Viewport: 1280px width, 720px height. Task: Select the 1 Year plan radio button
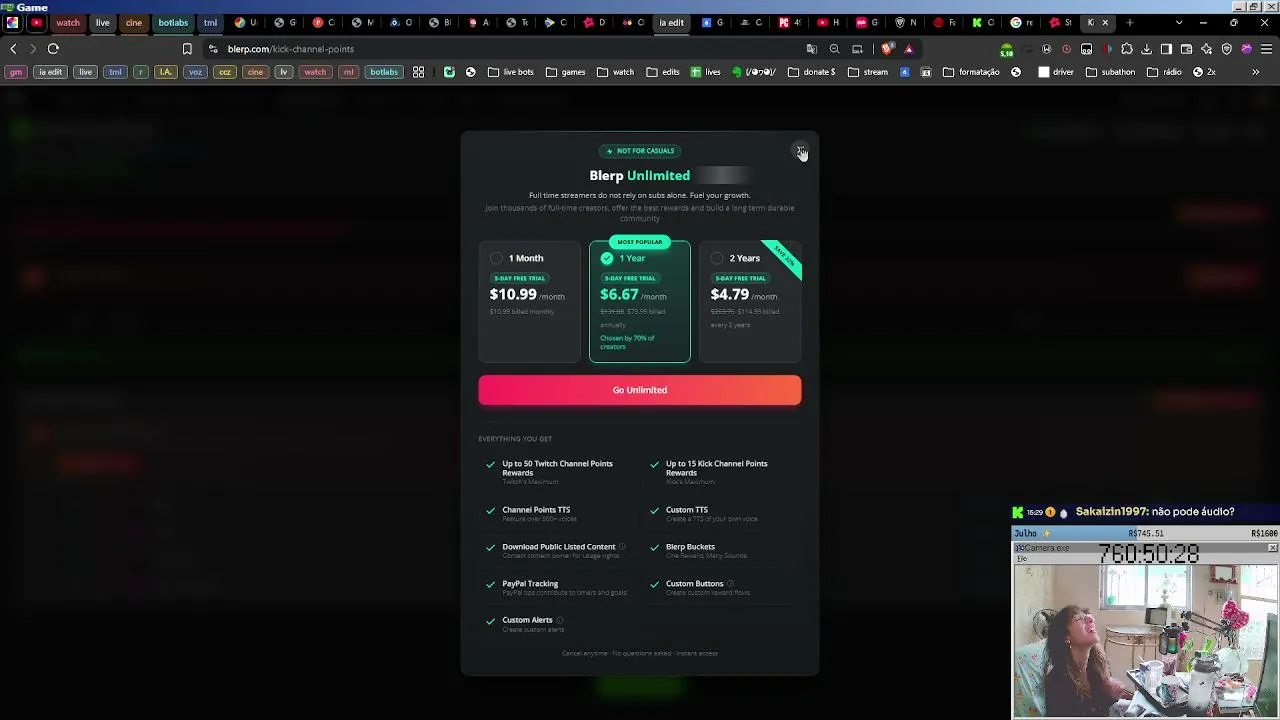[607, 258]
